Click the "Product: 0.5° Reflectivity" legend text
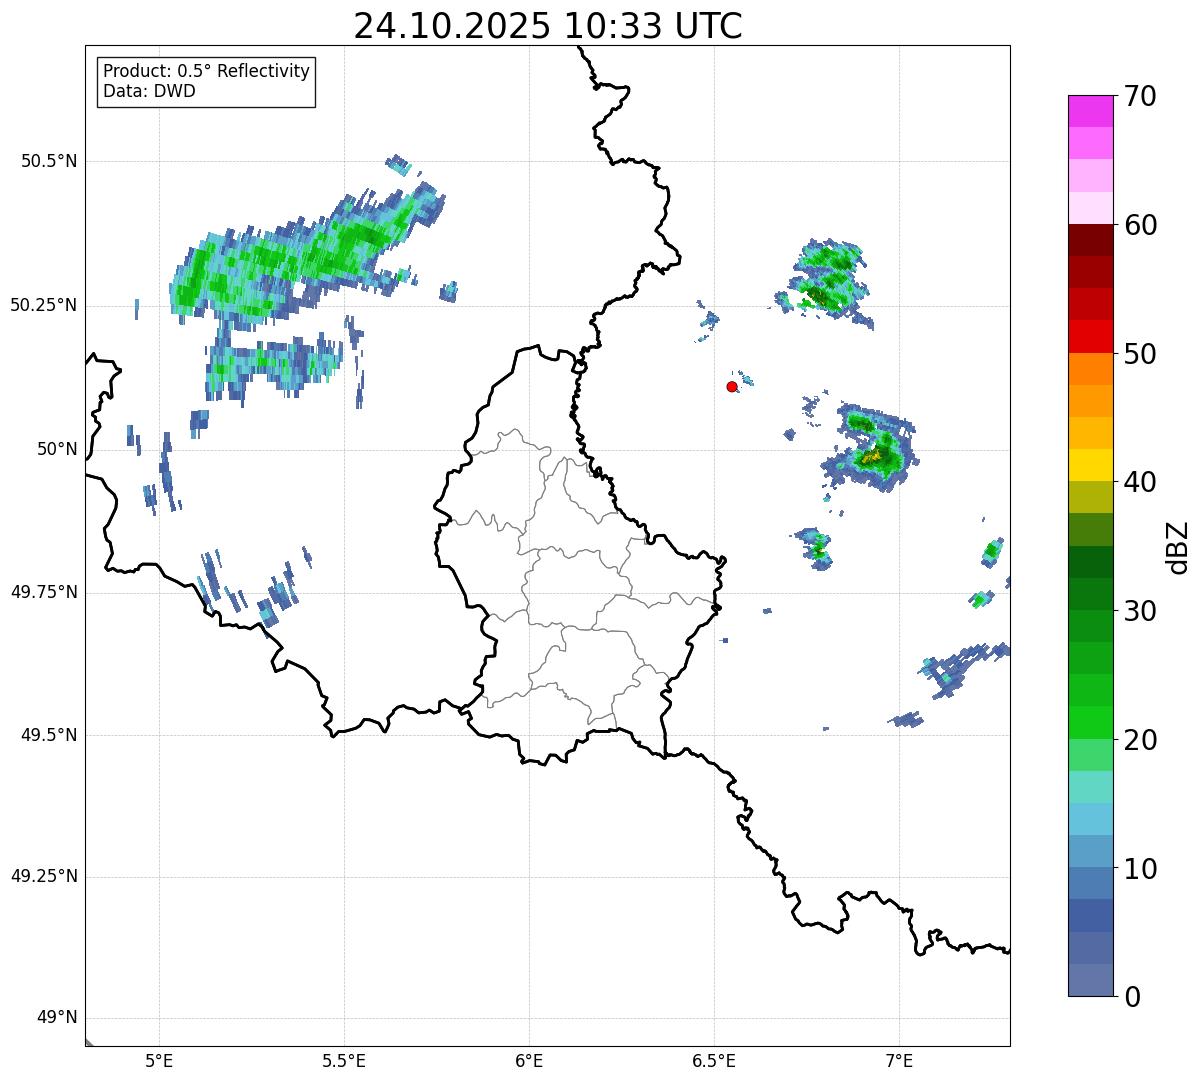The image size is (1202, 1081). pos(206,72)
